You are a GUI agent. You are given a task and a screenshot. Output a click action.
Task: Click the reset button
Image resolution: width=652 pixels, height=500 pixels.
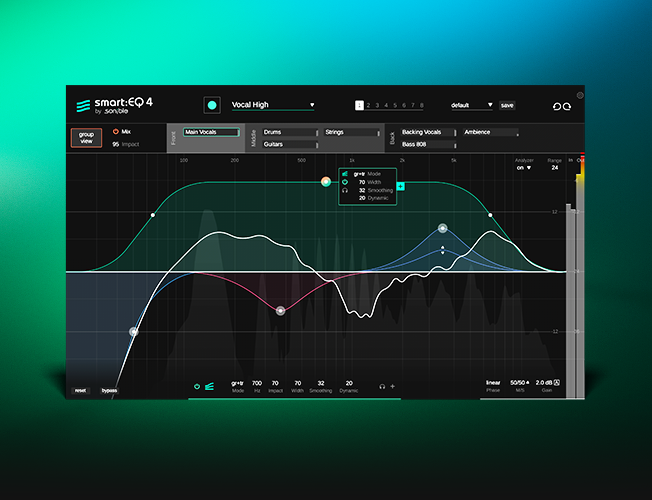point(80,390)
